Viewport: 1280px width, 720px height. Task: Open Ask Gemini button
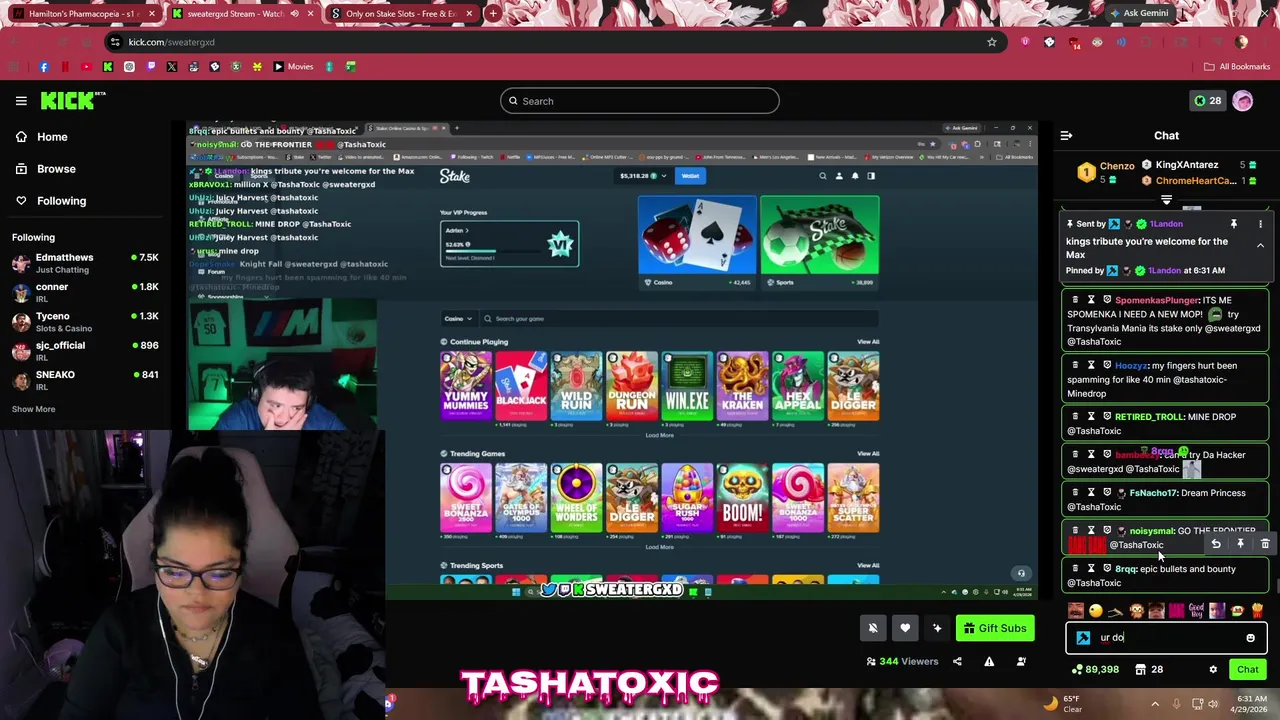[x=1139, y=14]
